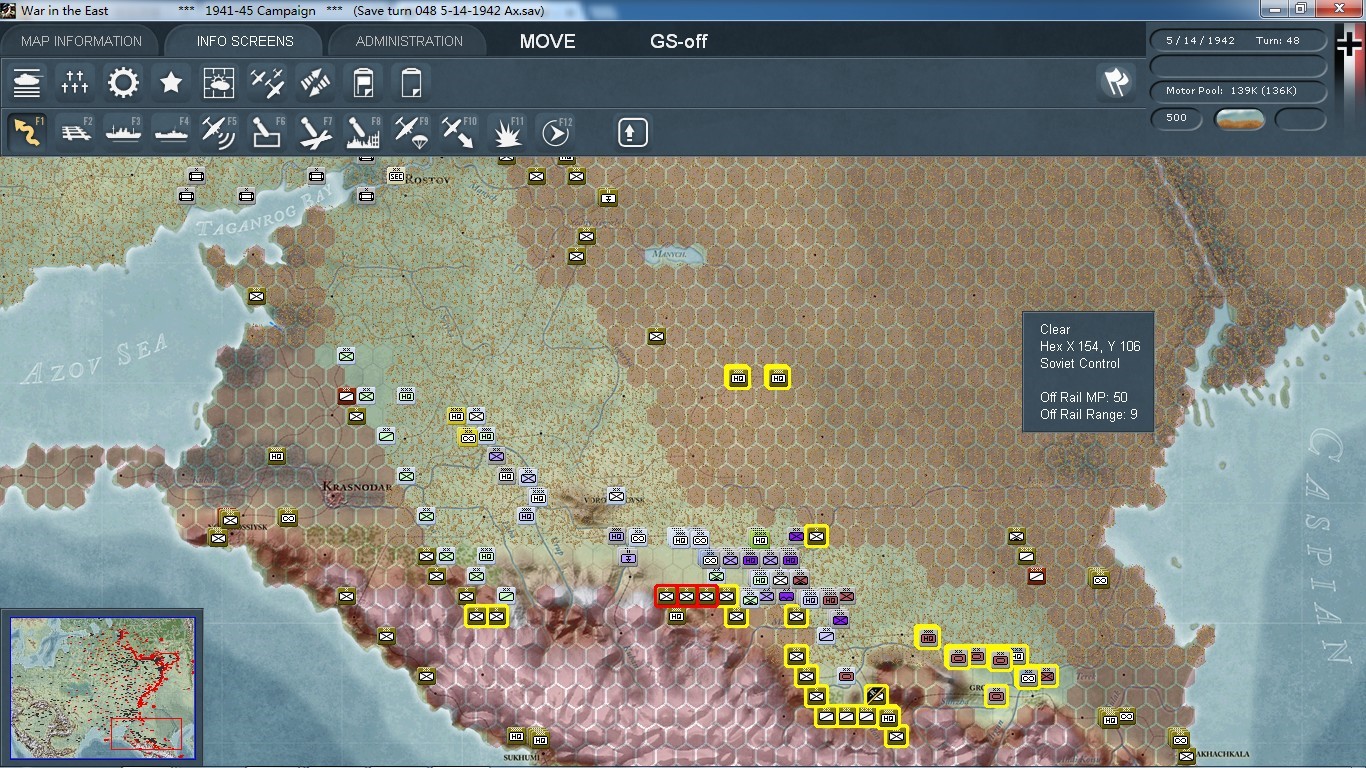This screenshot has height=768, width=1366.
Task: Select the F11 explosion mode icon
Action: pos(507,131)
